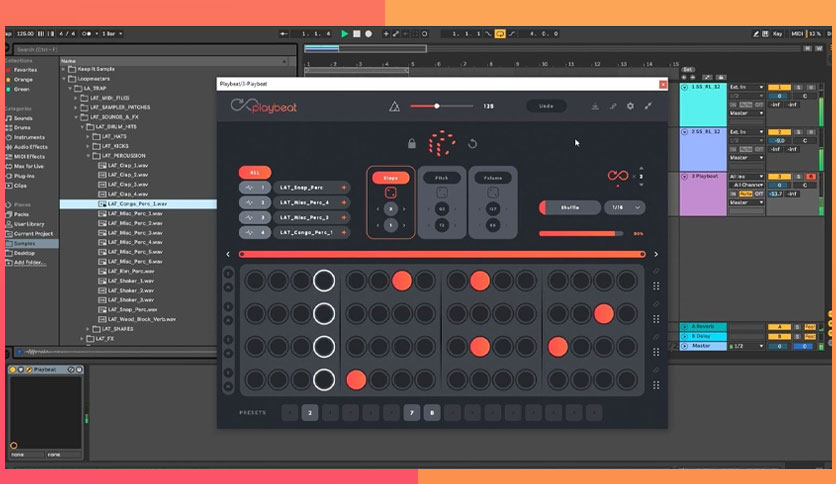836x484 pixels.
Task: Click the Sounds category in Ableton browser
Action: click(x=23, y=118)
